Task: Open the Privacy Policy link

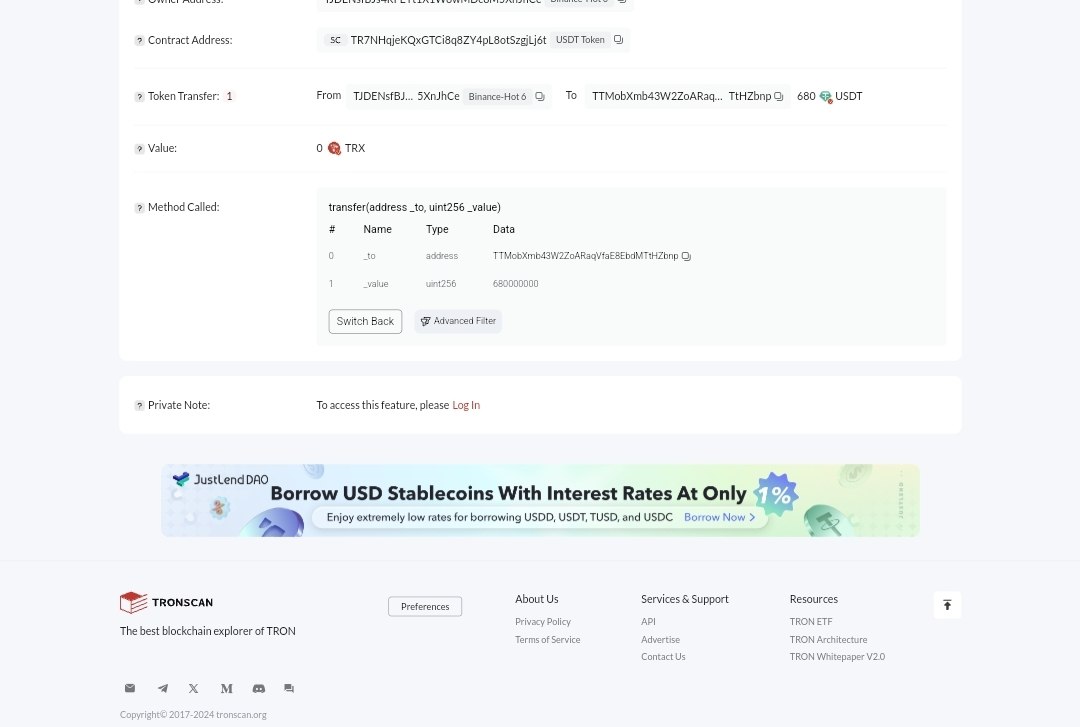Action: [x=543, y=622]
